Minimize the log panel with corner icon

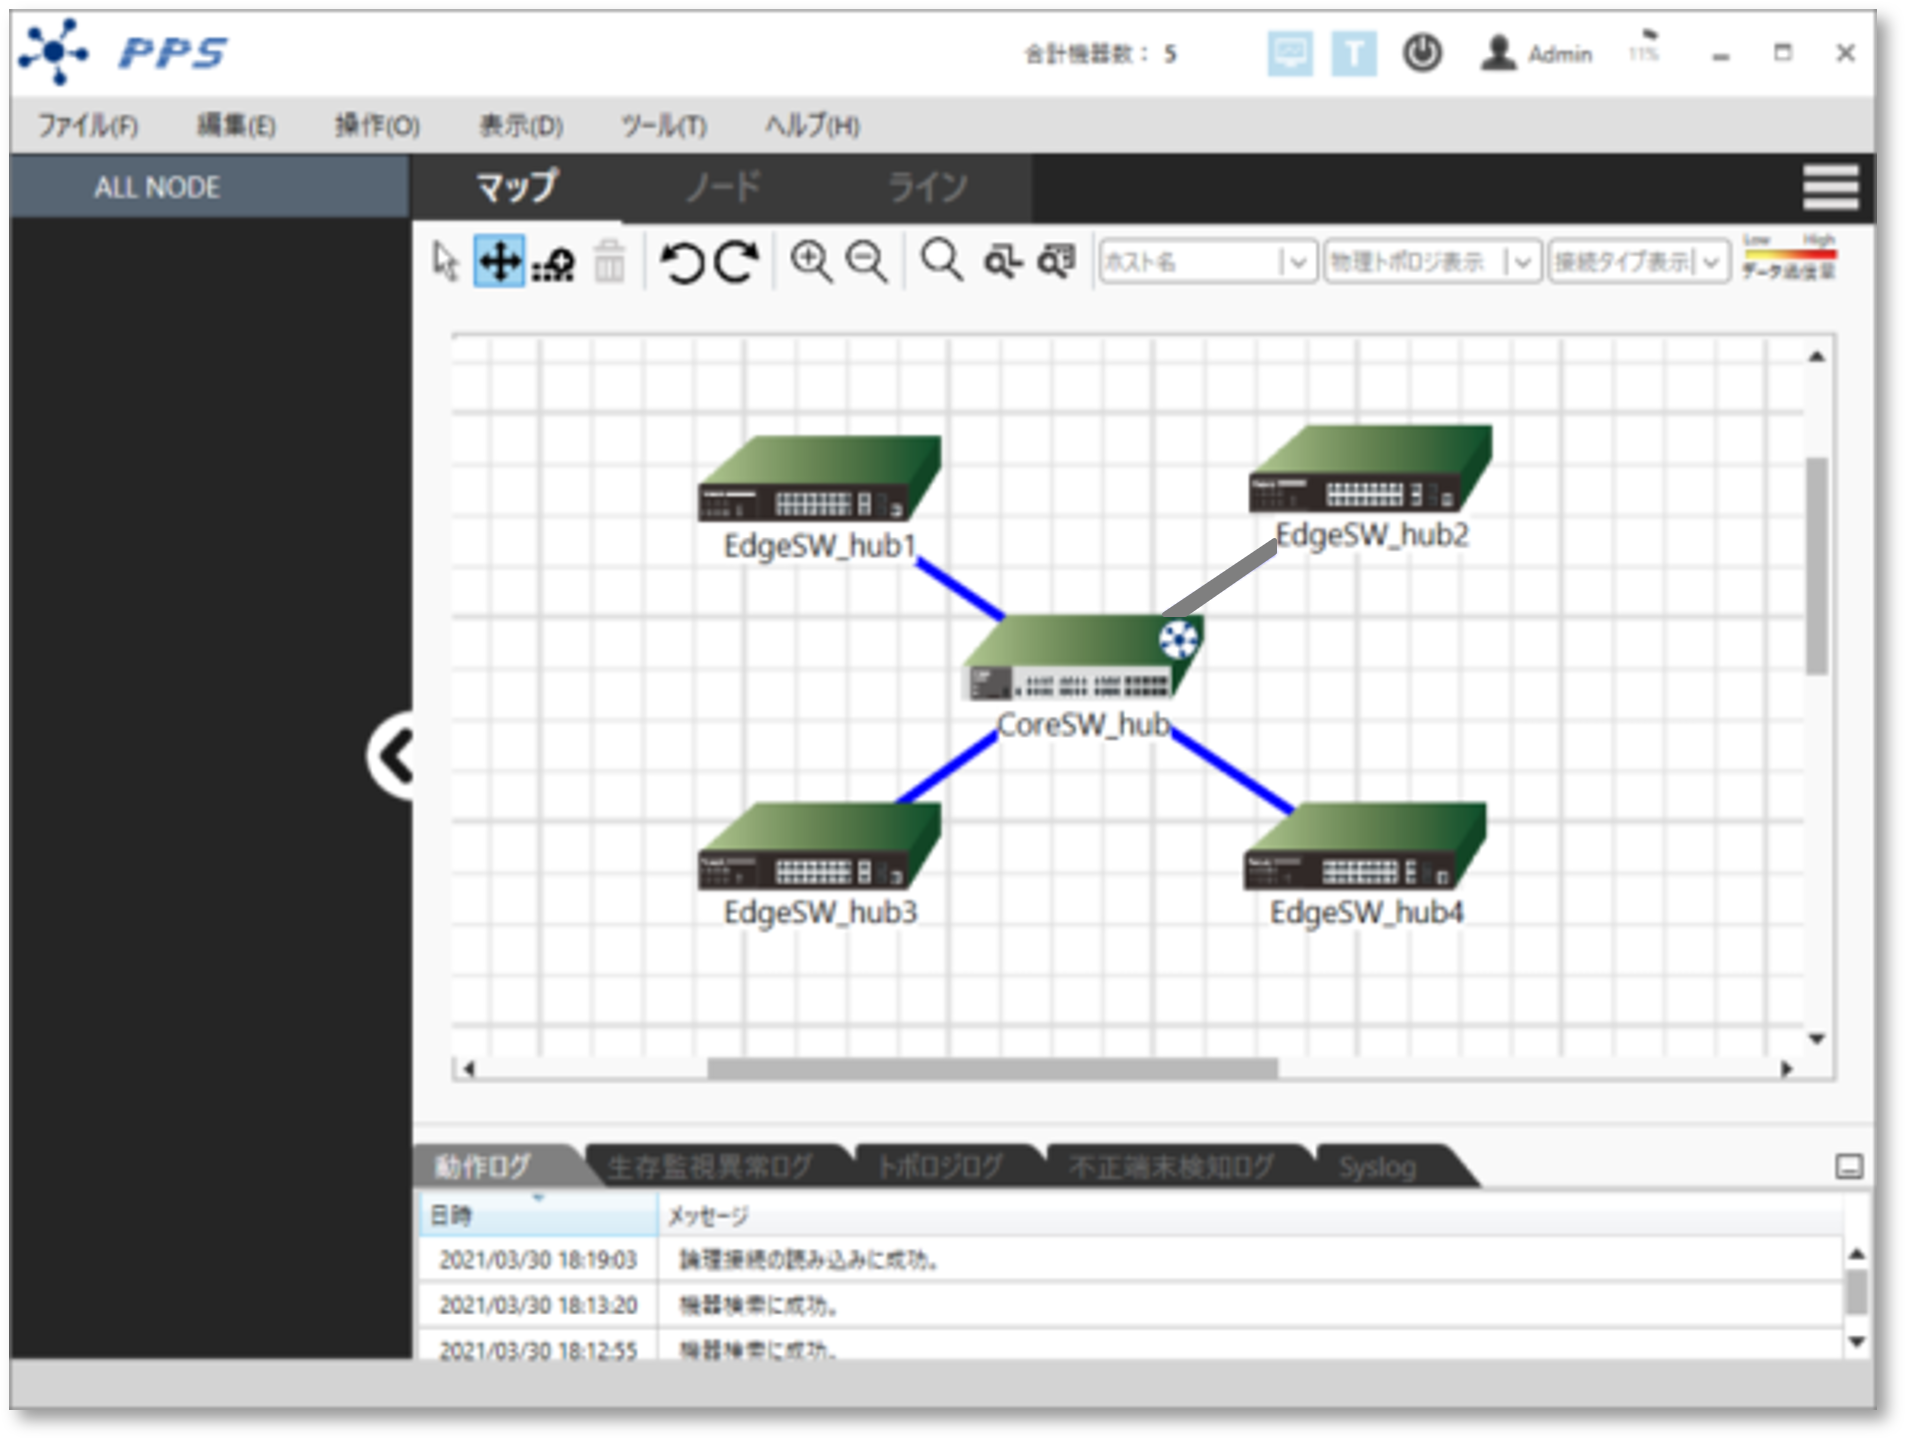[1849, 1166]
